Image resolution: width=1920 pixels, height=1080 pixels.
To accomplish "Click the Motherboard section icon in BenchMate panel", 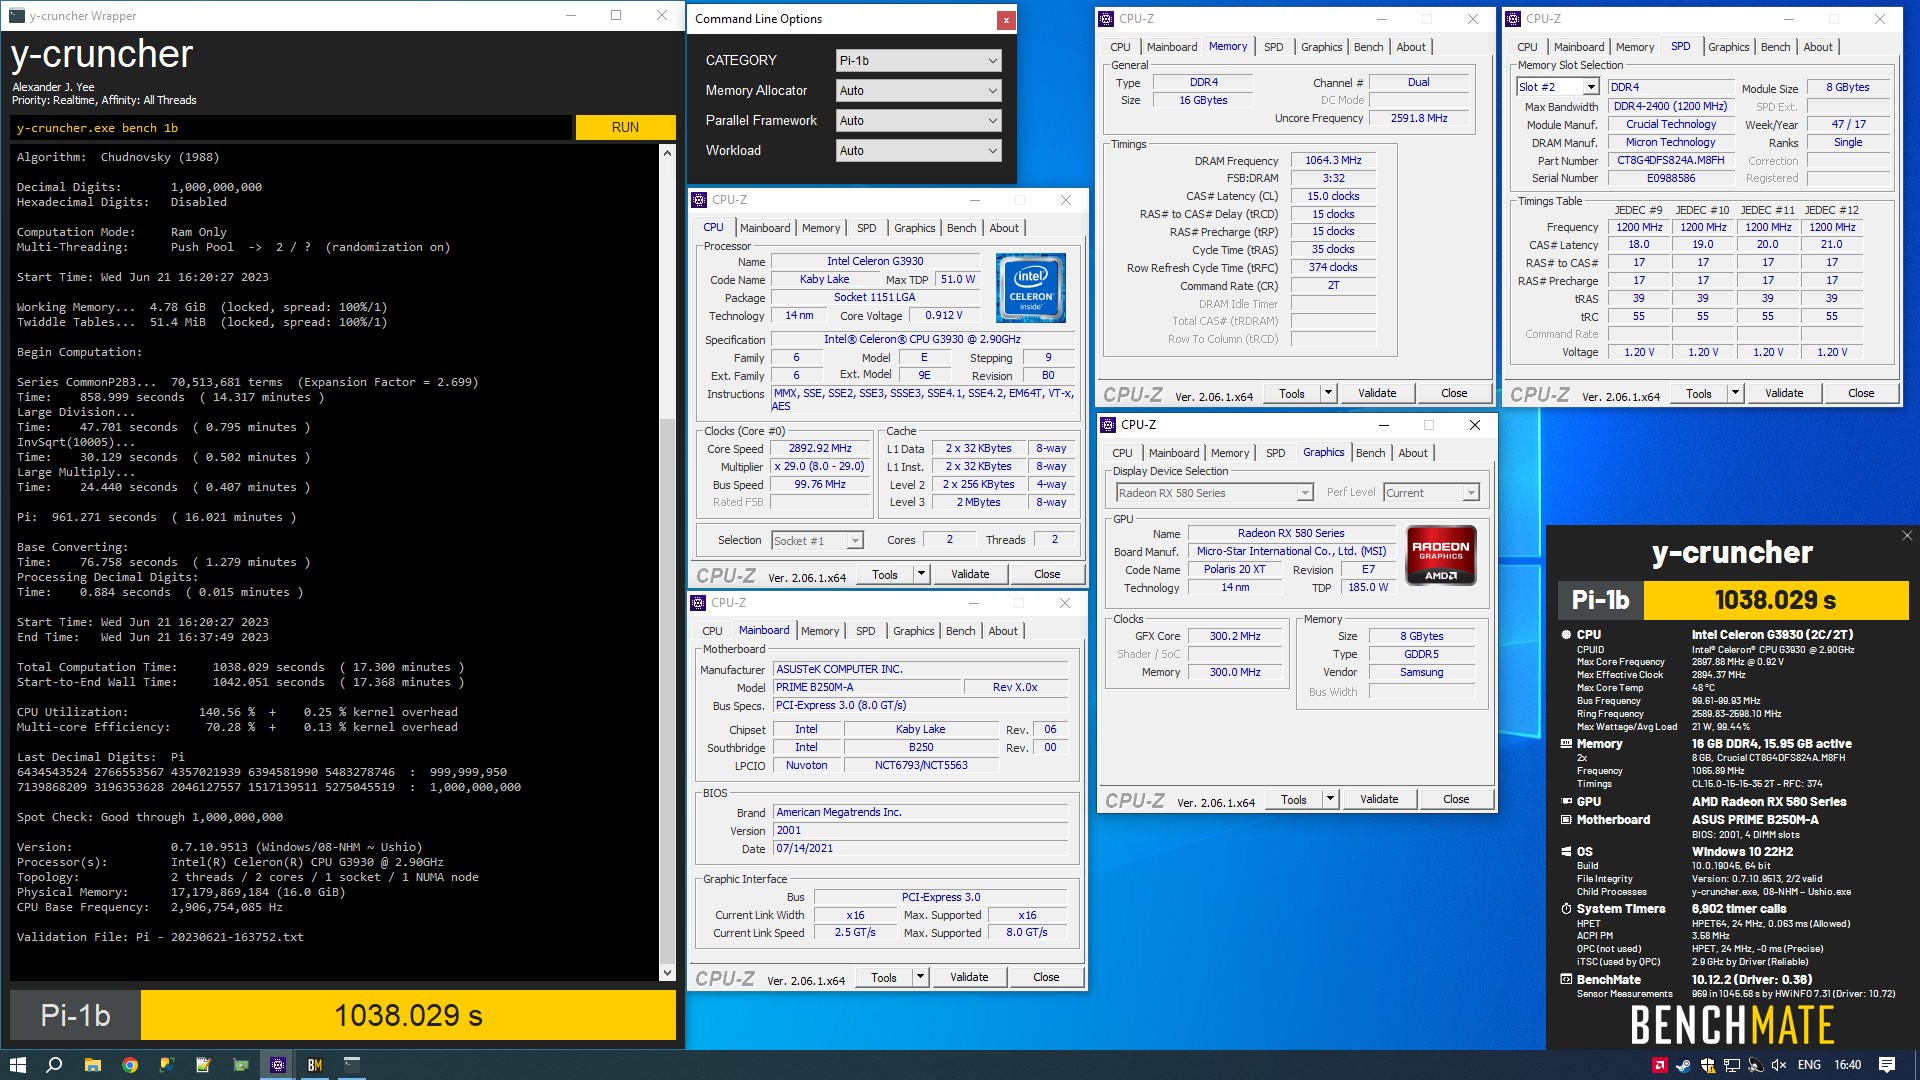I will (1566, 820).
